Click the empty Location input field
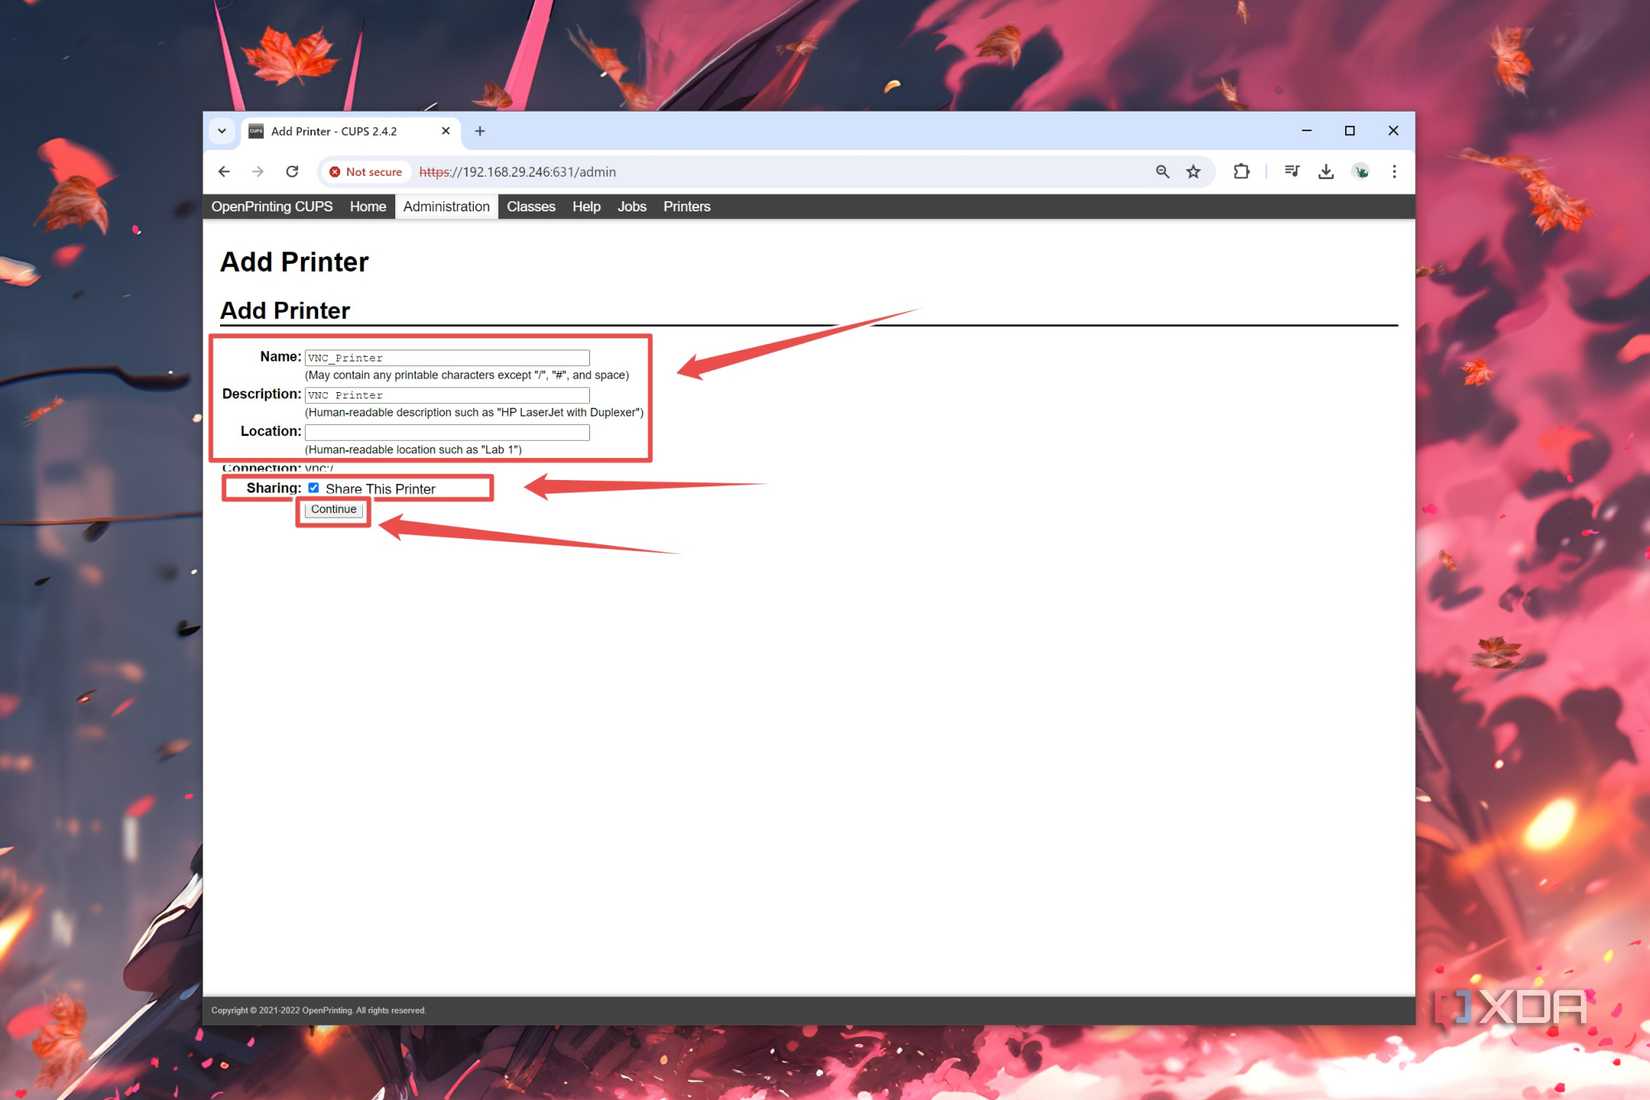 447,432
